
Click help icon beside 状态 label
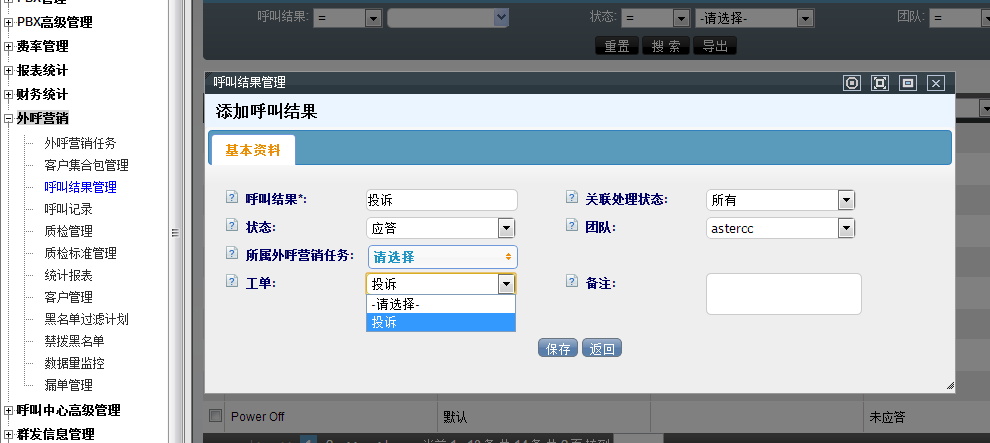[233, 227]
